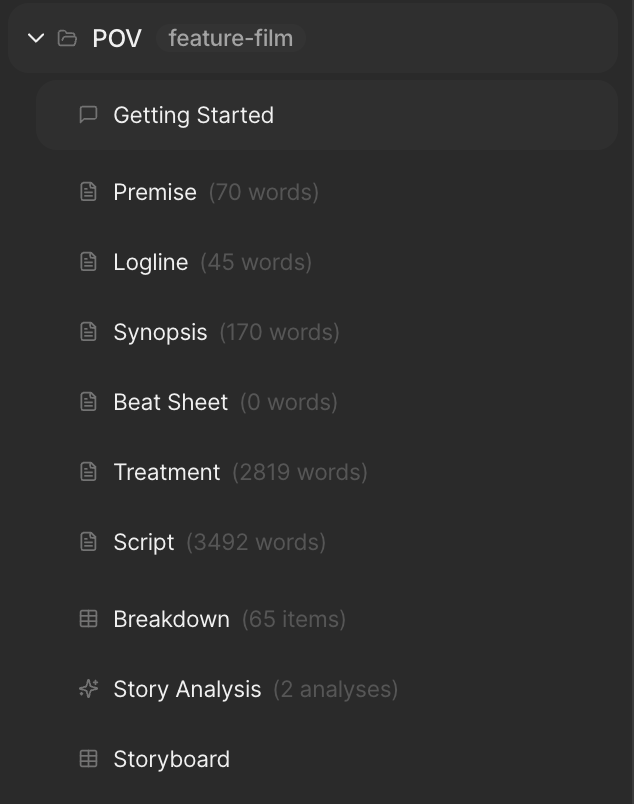Open the Breakdown items list

(x=172, y=619)
